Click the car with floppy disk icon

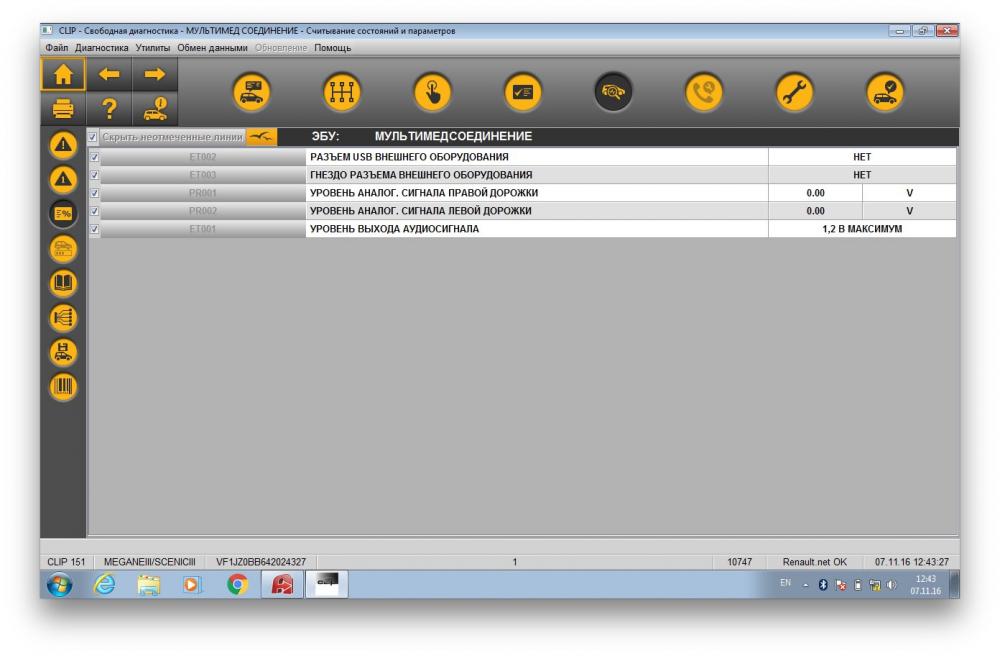(63, 352)
